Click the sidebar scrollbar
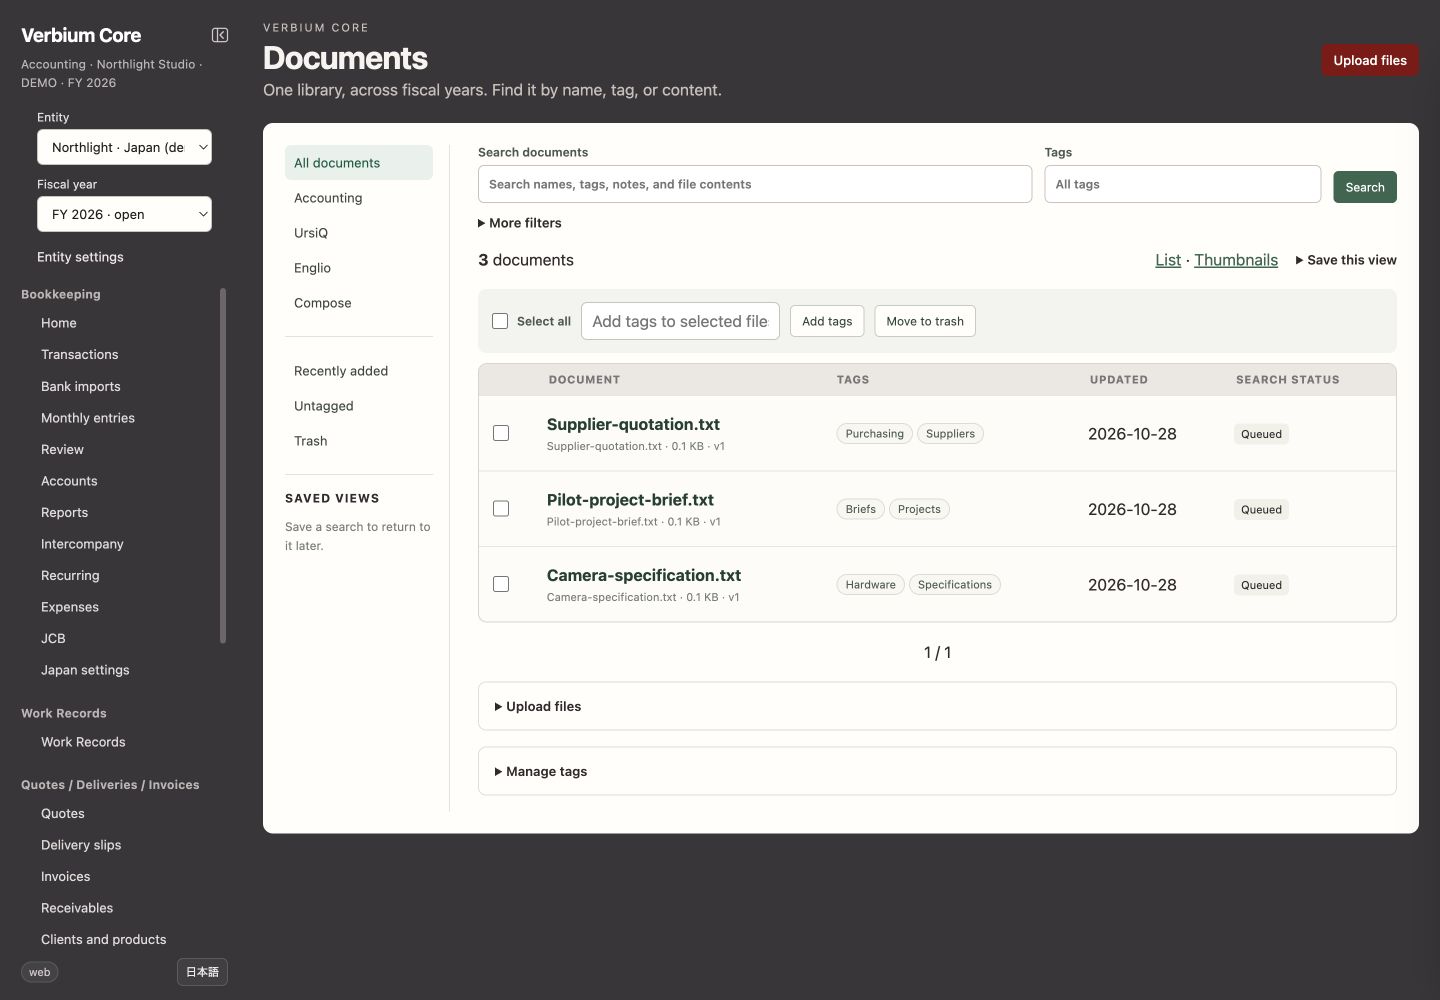This screenshot has width=1440, height=1000. pyautogui.click(x=223, y=465)
